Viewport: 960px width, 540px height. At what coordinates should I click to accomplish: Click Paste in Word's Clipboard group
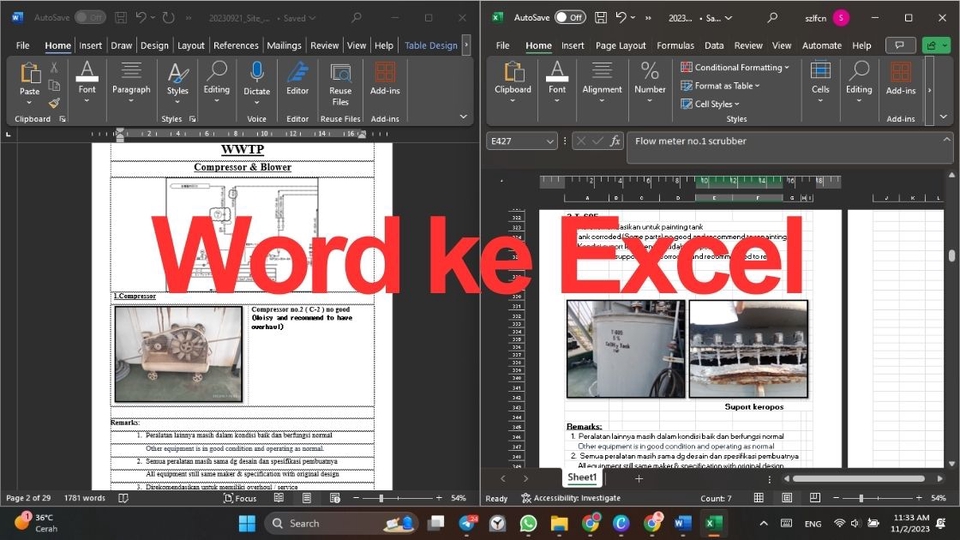[x=29, y=80]
